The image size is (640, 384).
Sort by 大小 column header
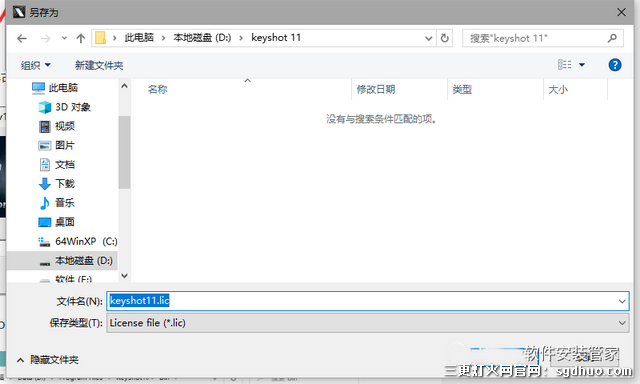[x=558, y=89]
